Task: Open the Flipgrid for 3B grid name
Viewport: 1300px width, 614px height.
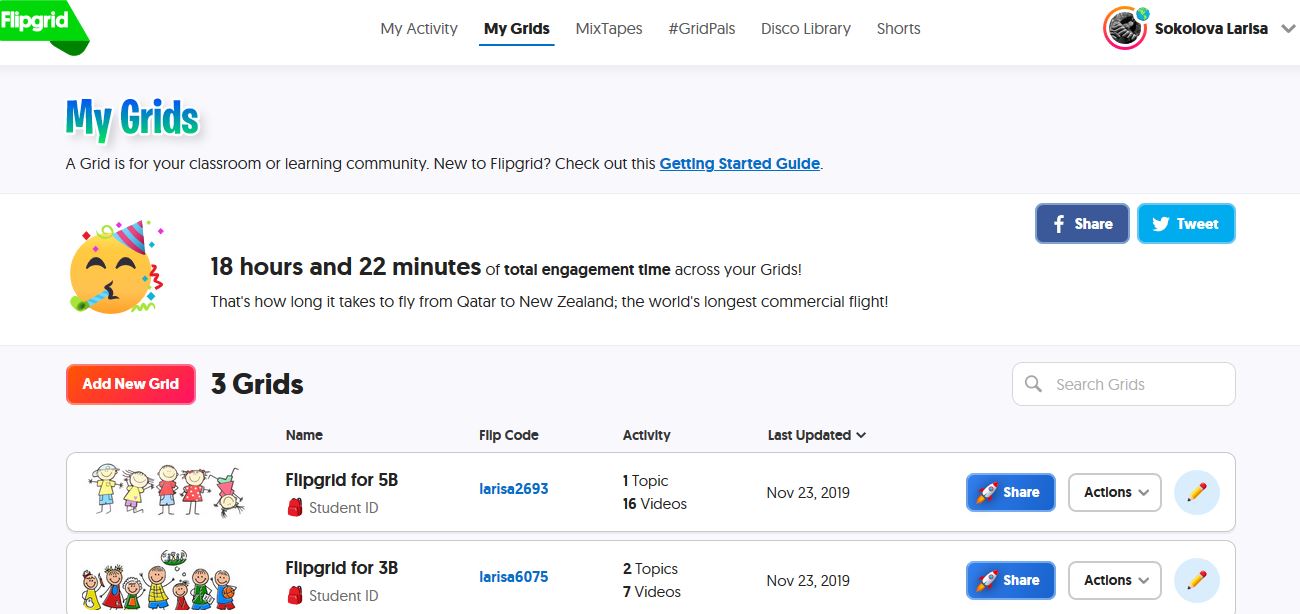Action: pyautogui.click(x=342, y=568)
